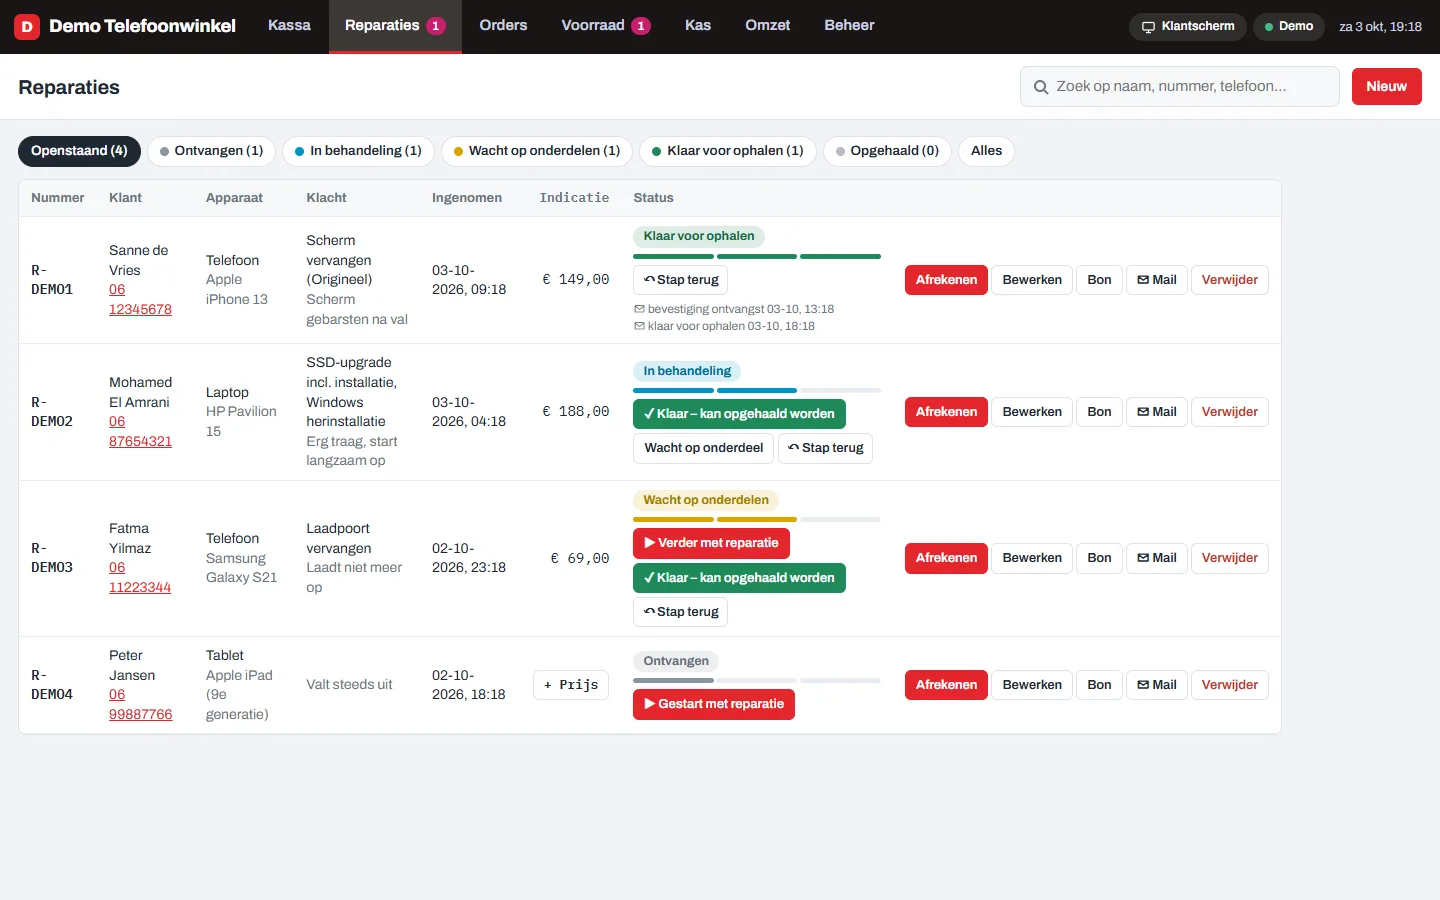Mark R-DEMO2 as Klaar – kan opgehaald worden
Screen dimensions: 1440x900
(739, 414)
